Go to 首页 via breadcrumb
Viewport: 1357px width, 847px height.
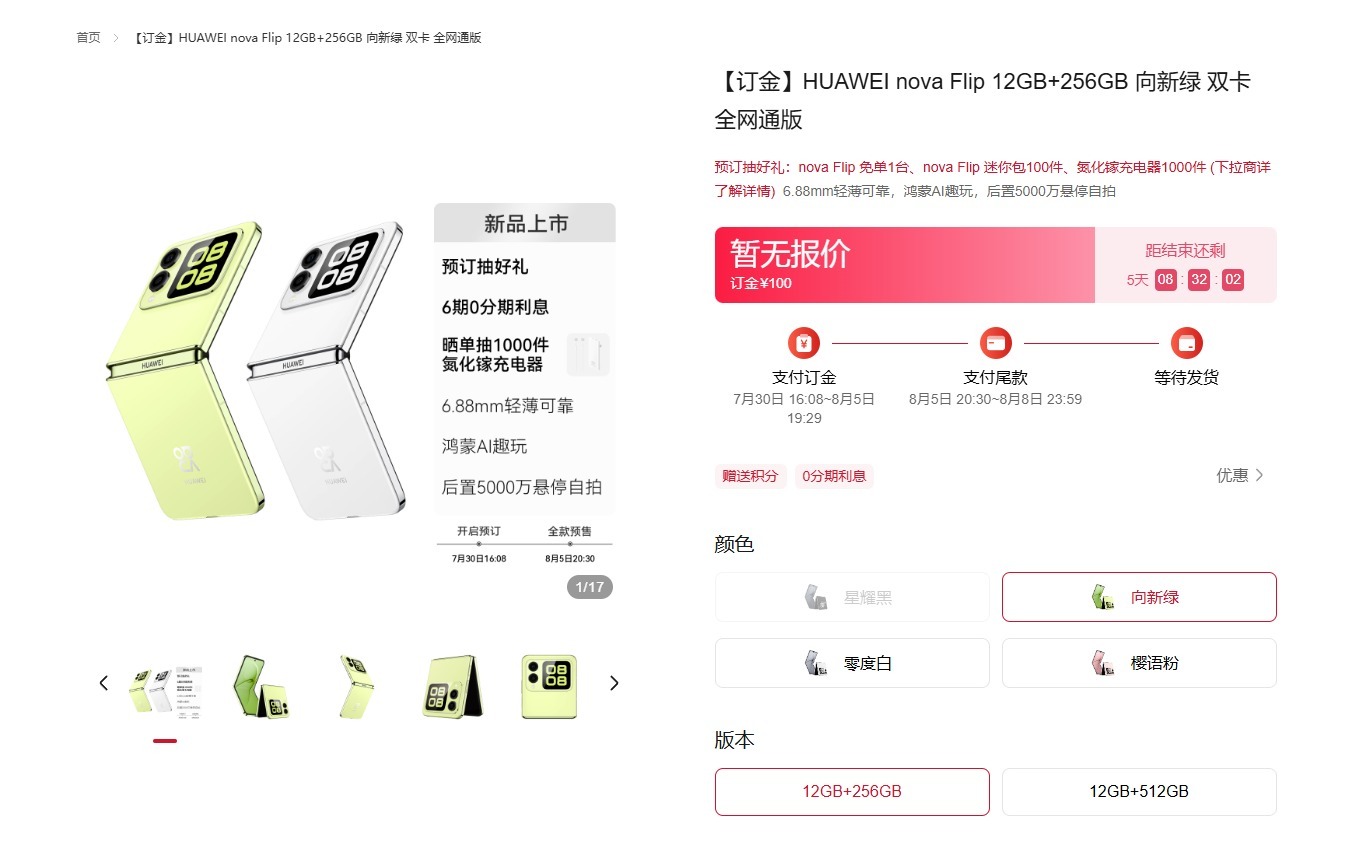click(89, 38)
